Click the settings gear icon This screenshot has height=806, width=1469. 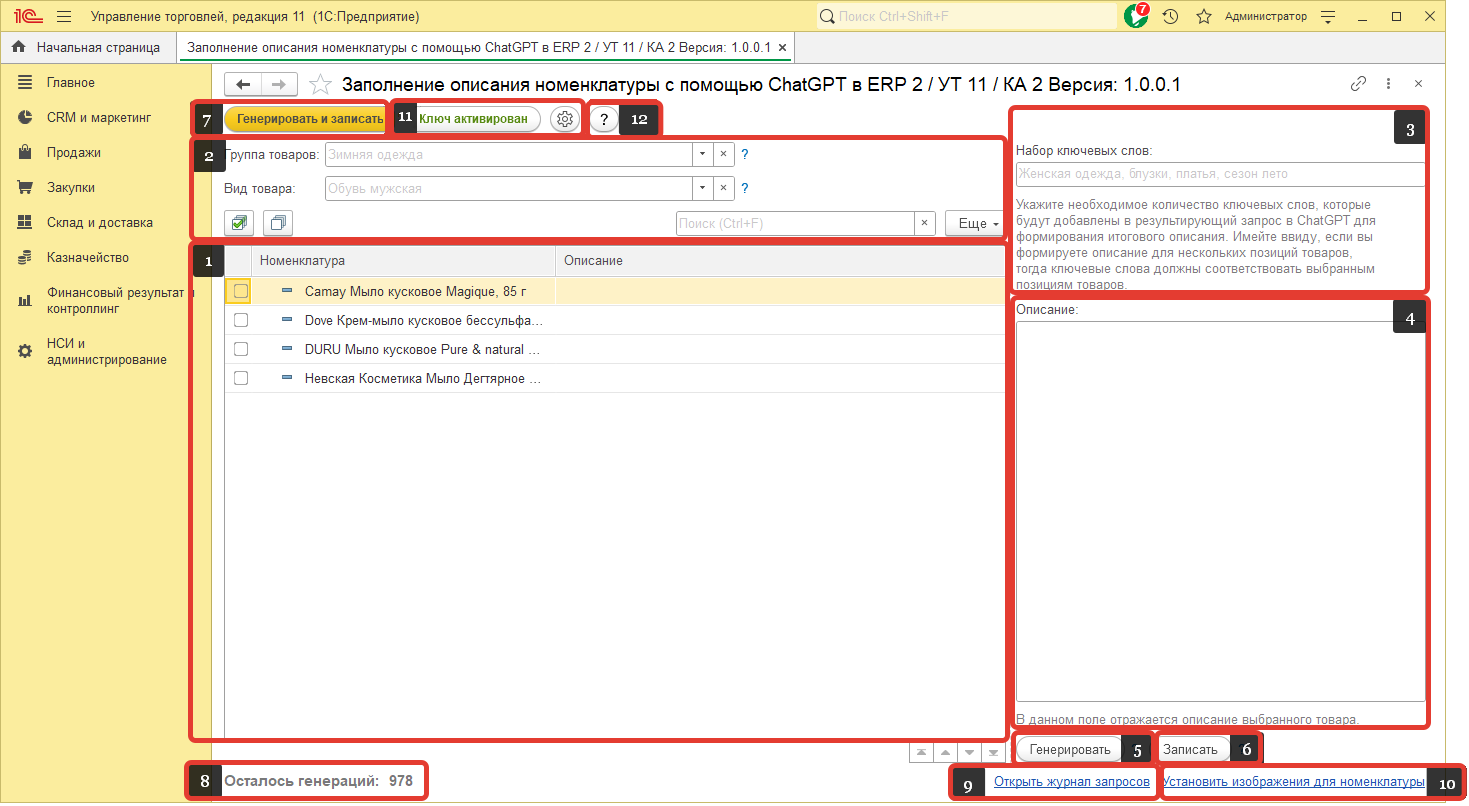(565, 119)
